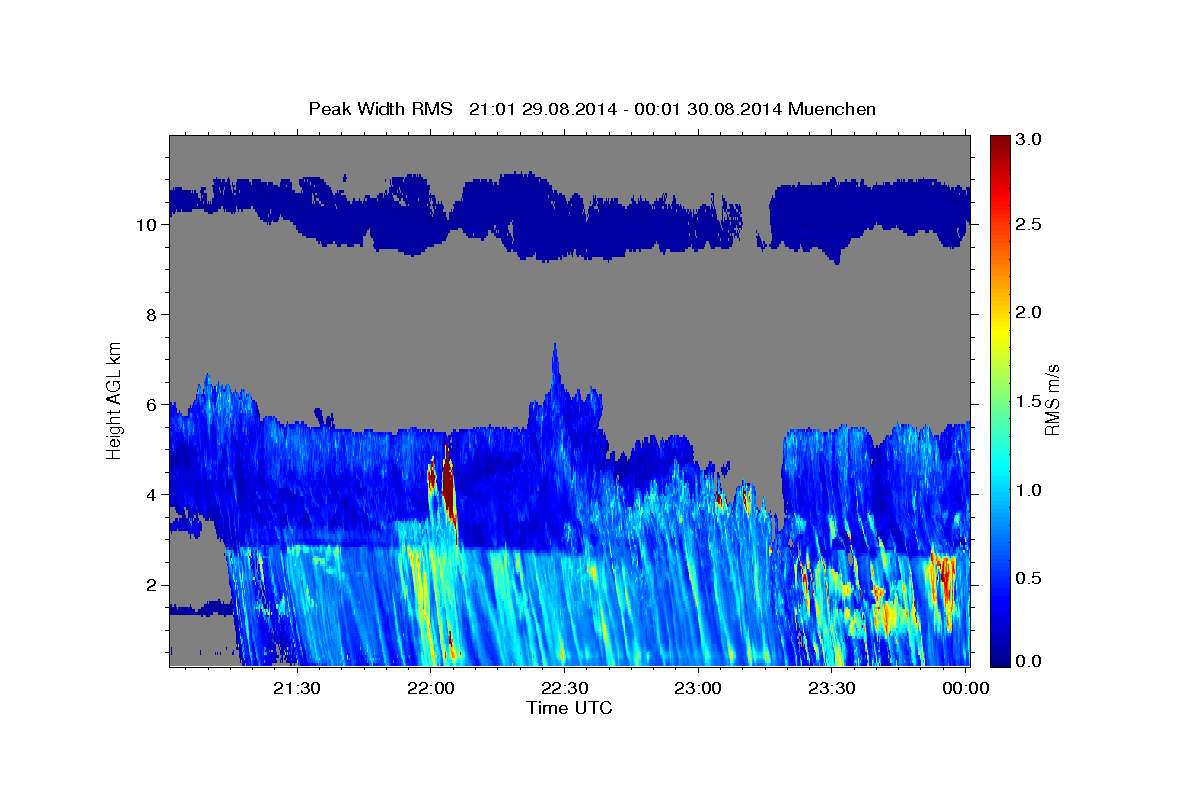Click the height tick label 6
The image size is (1200, 800).
click(x=149, y=405)
